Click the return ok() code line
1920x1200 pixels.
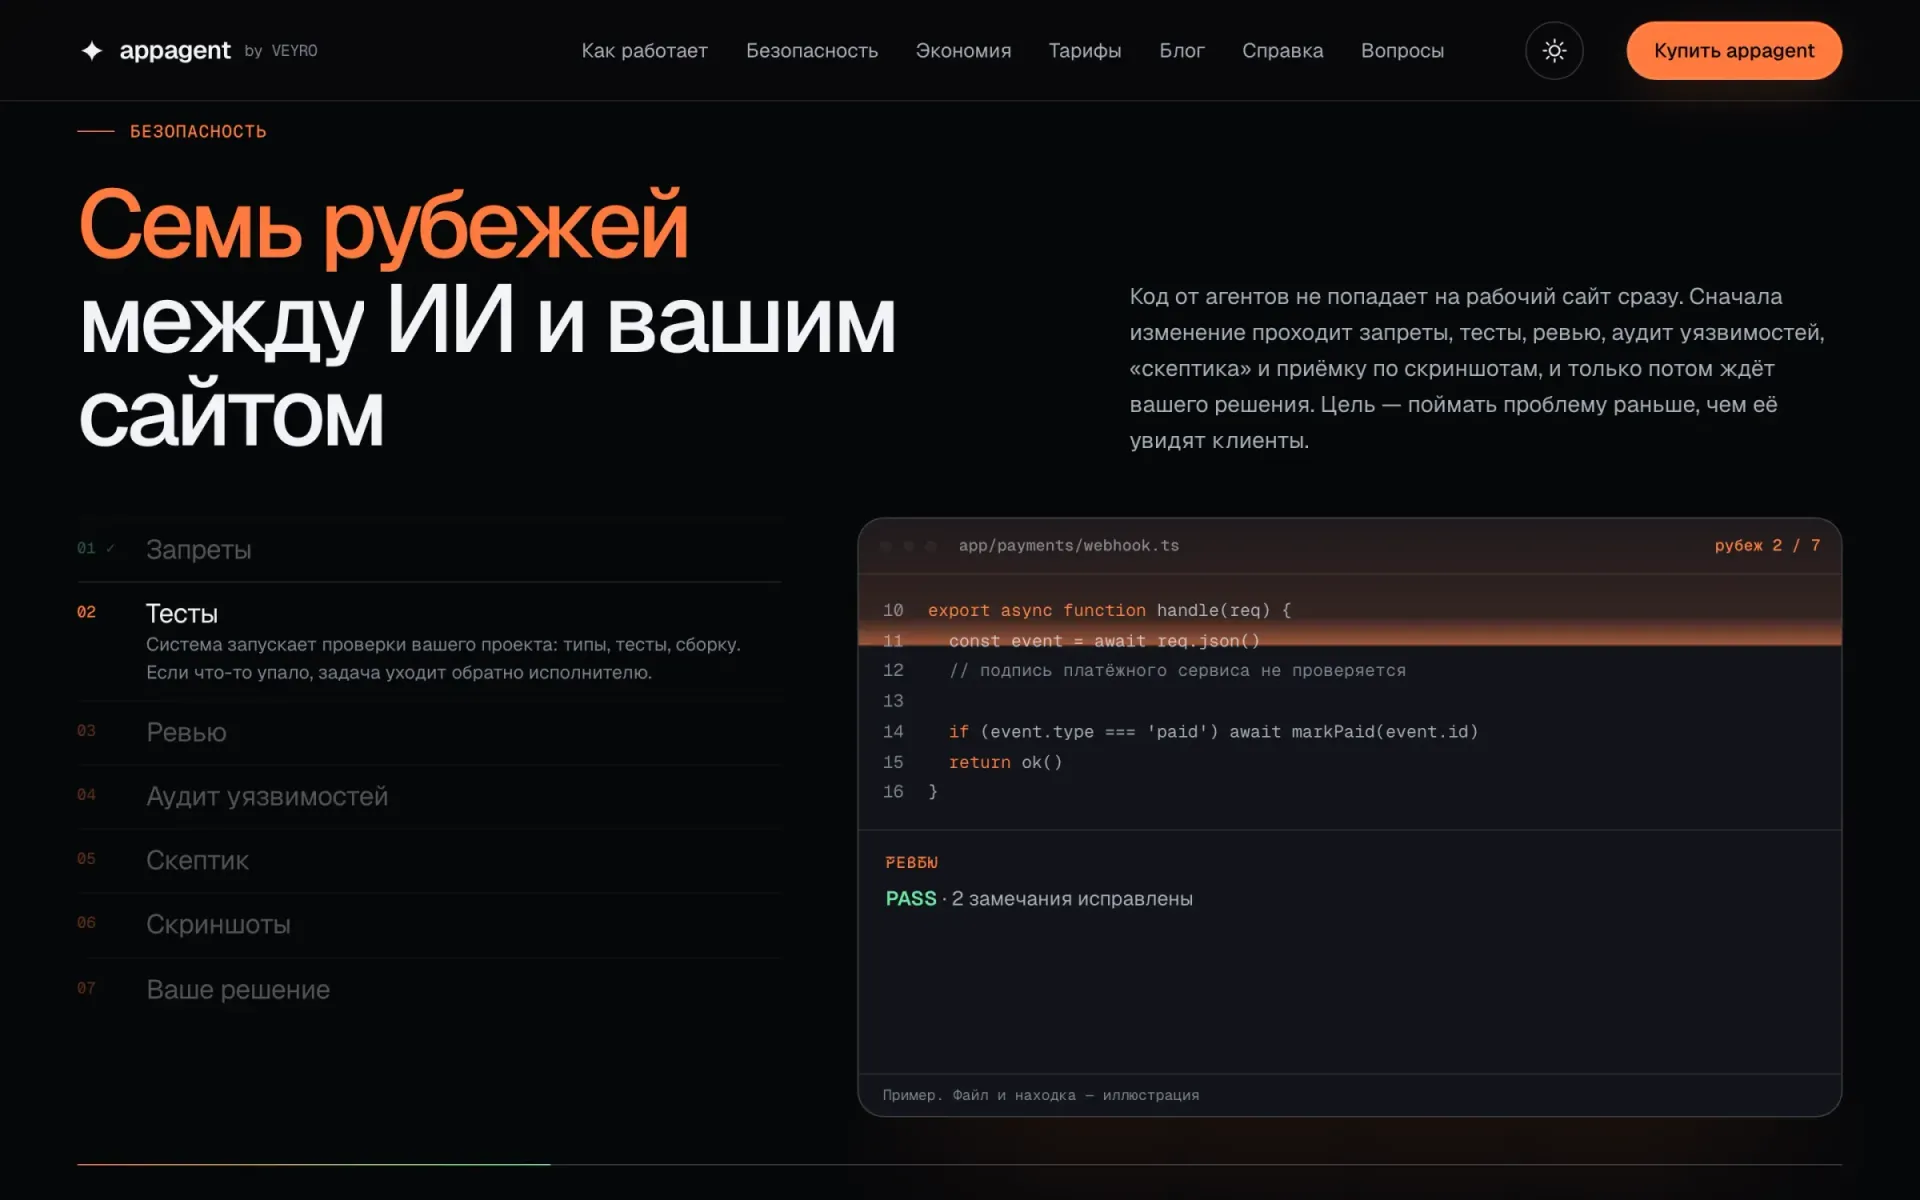point(1005,762)
